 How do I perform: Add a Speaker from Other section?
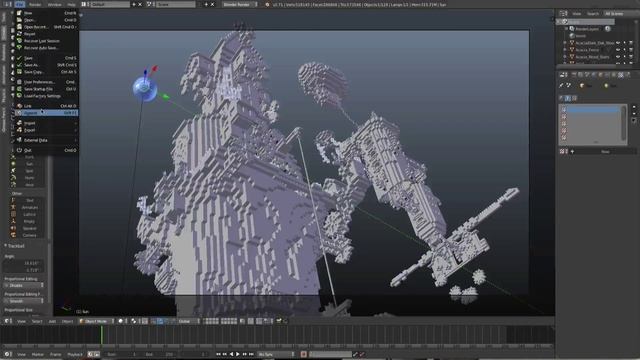coord(29,228)
